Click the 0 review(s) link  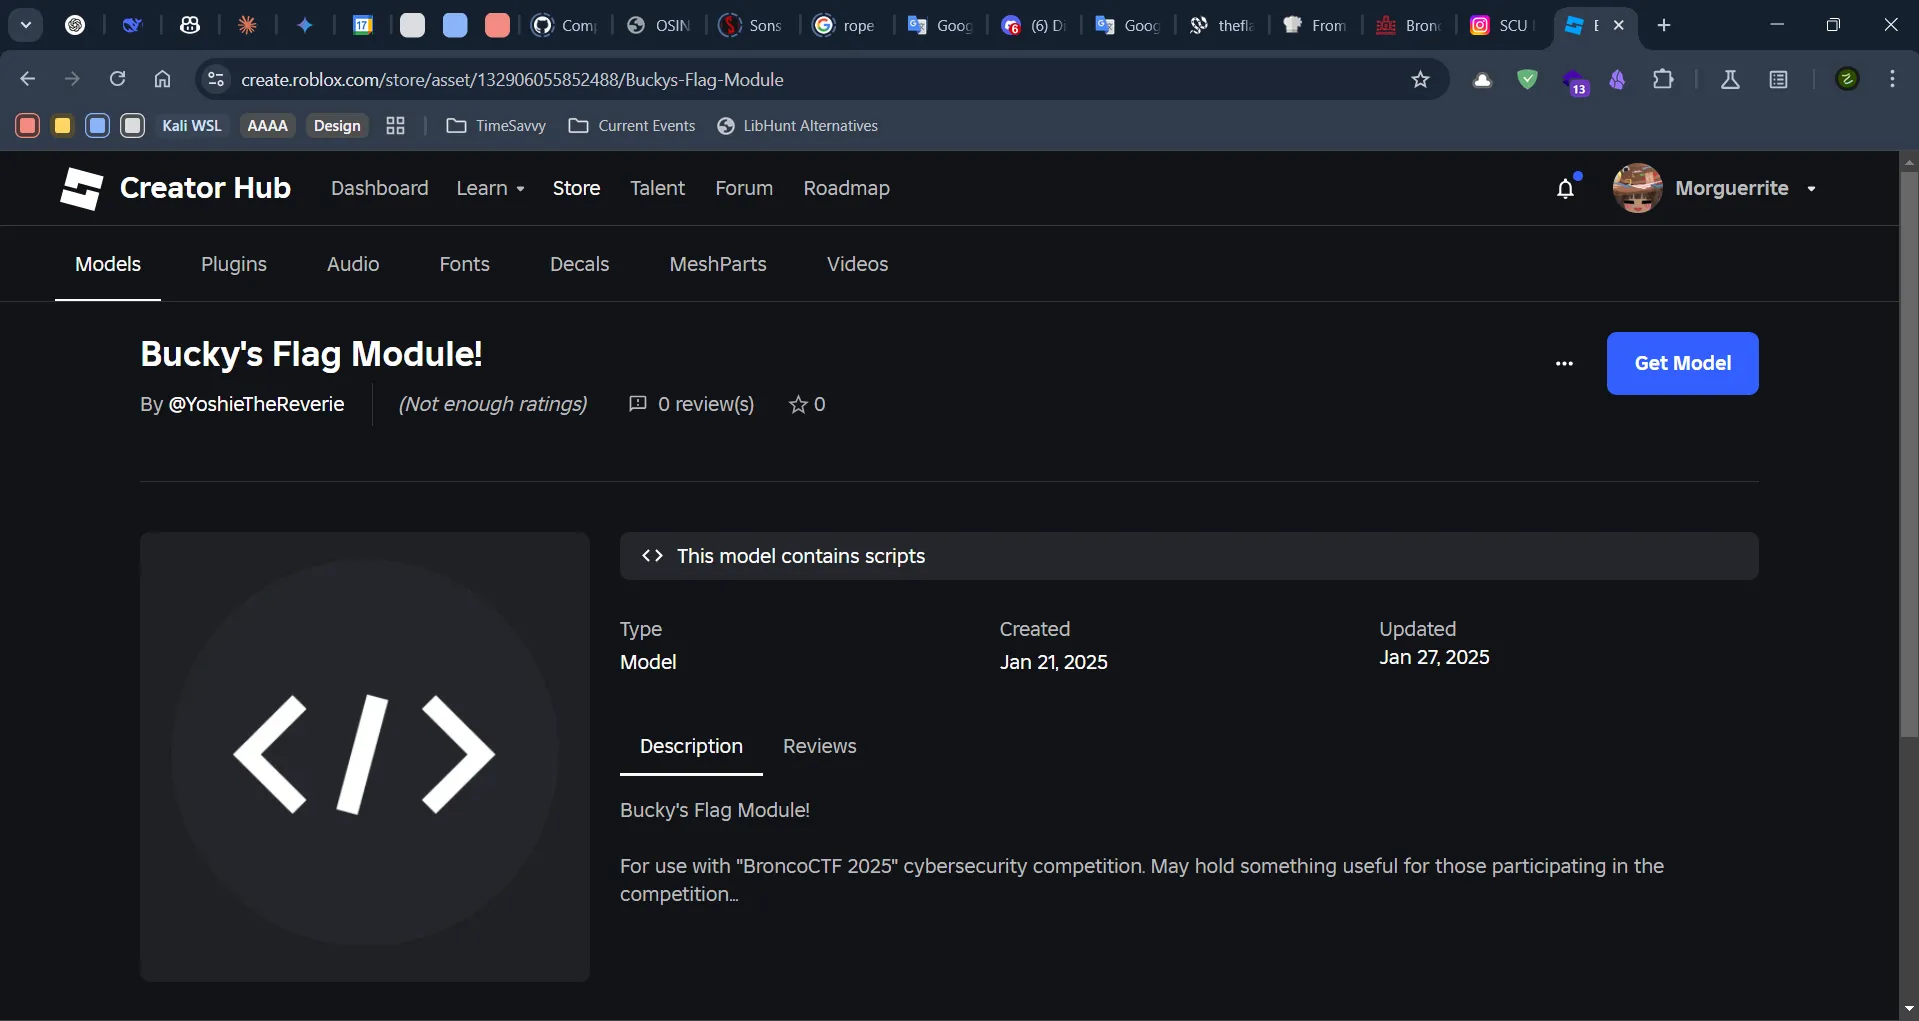coord(706,404)
